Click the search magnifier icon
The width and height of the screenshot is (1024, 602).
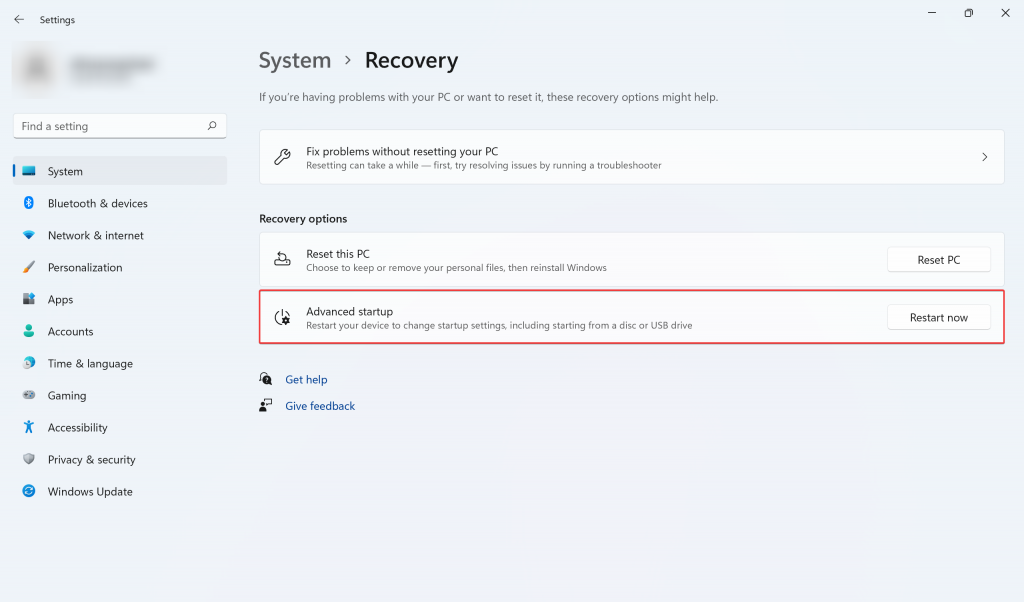tap(212, 125)
